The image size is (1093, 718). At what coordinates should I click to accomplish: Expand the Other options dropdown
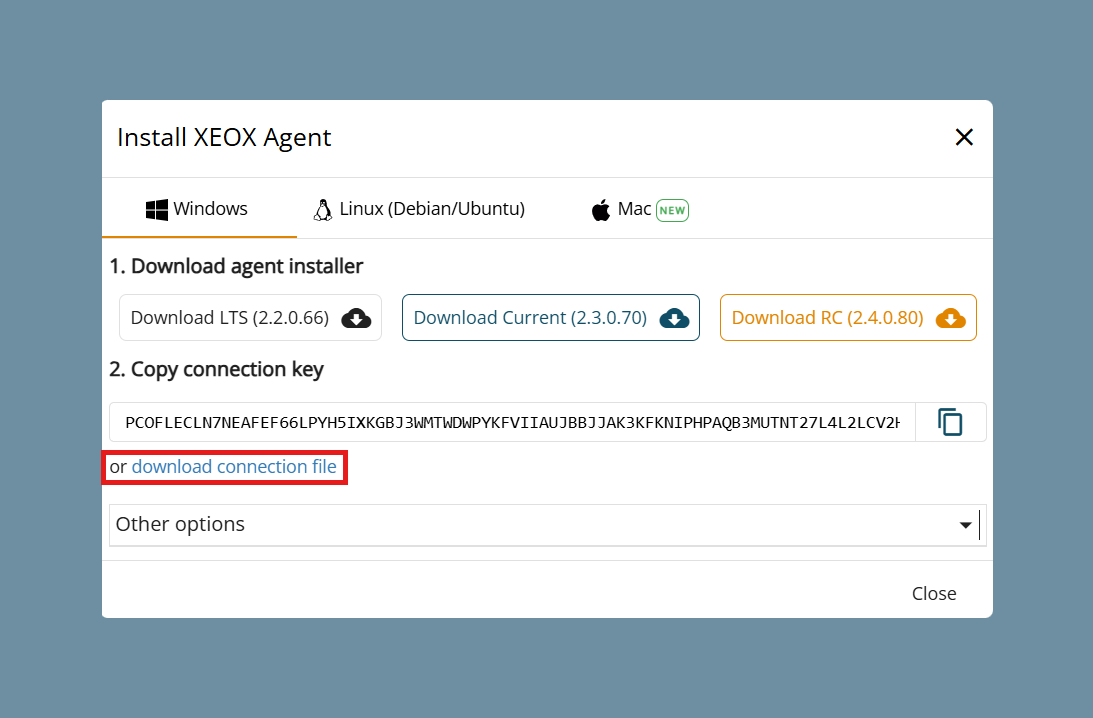point(548,524)
